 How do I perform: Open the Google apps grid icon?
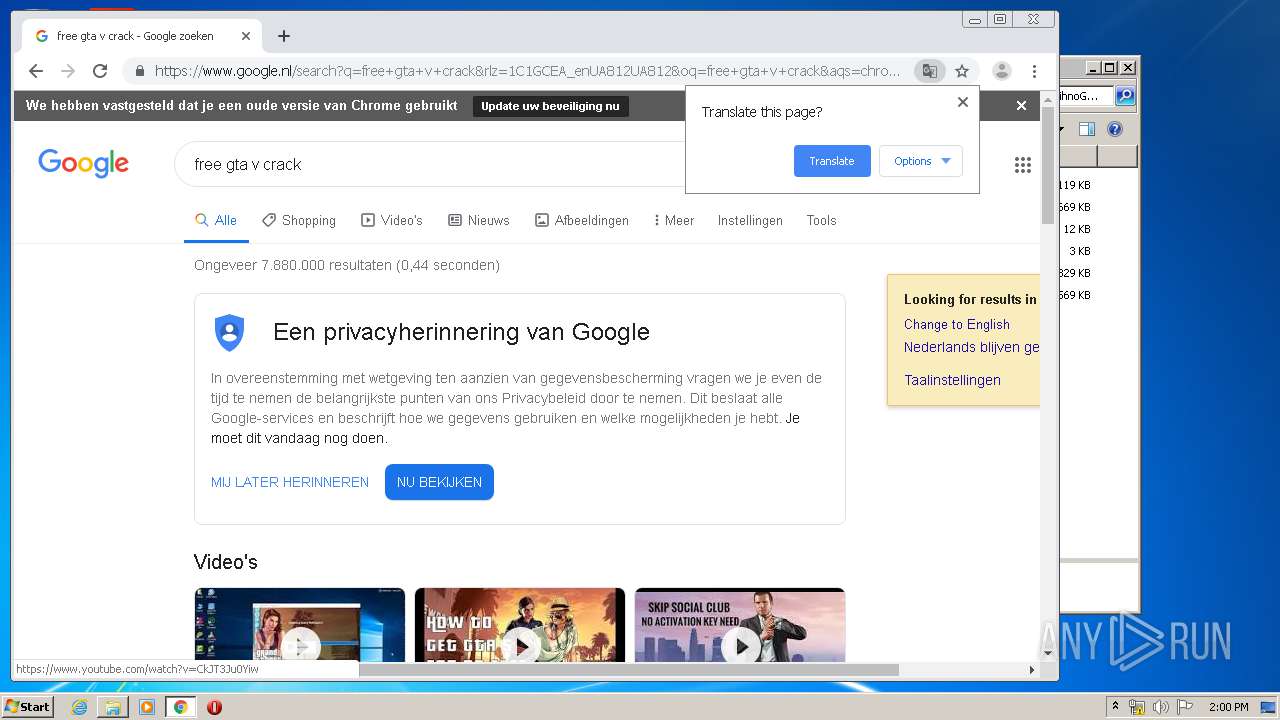pos(1022,165)
